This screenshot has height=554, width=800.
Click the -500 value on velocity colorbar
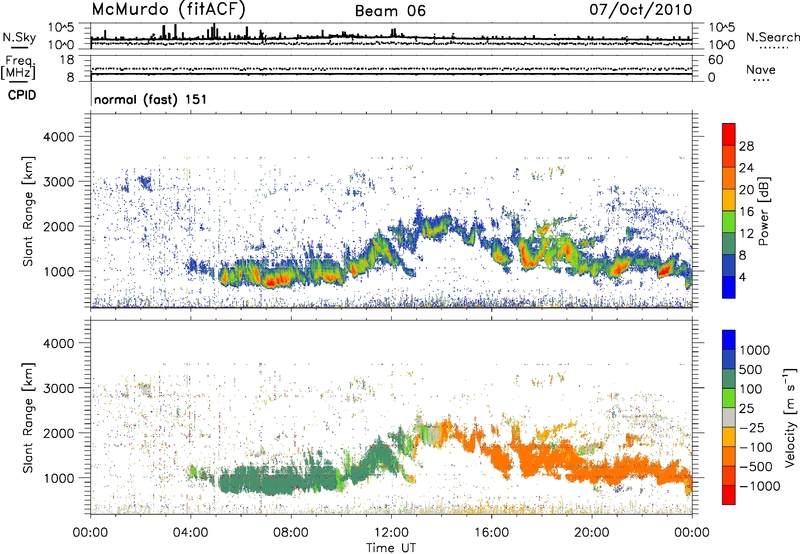tap(755, 466)
